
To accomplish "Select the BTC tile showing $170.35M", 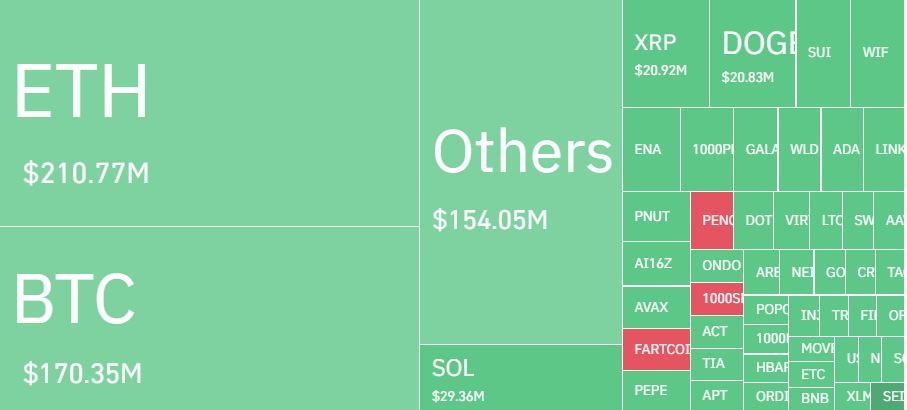I will point(209,318).
